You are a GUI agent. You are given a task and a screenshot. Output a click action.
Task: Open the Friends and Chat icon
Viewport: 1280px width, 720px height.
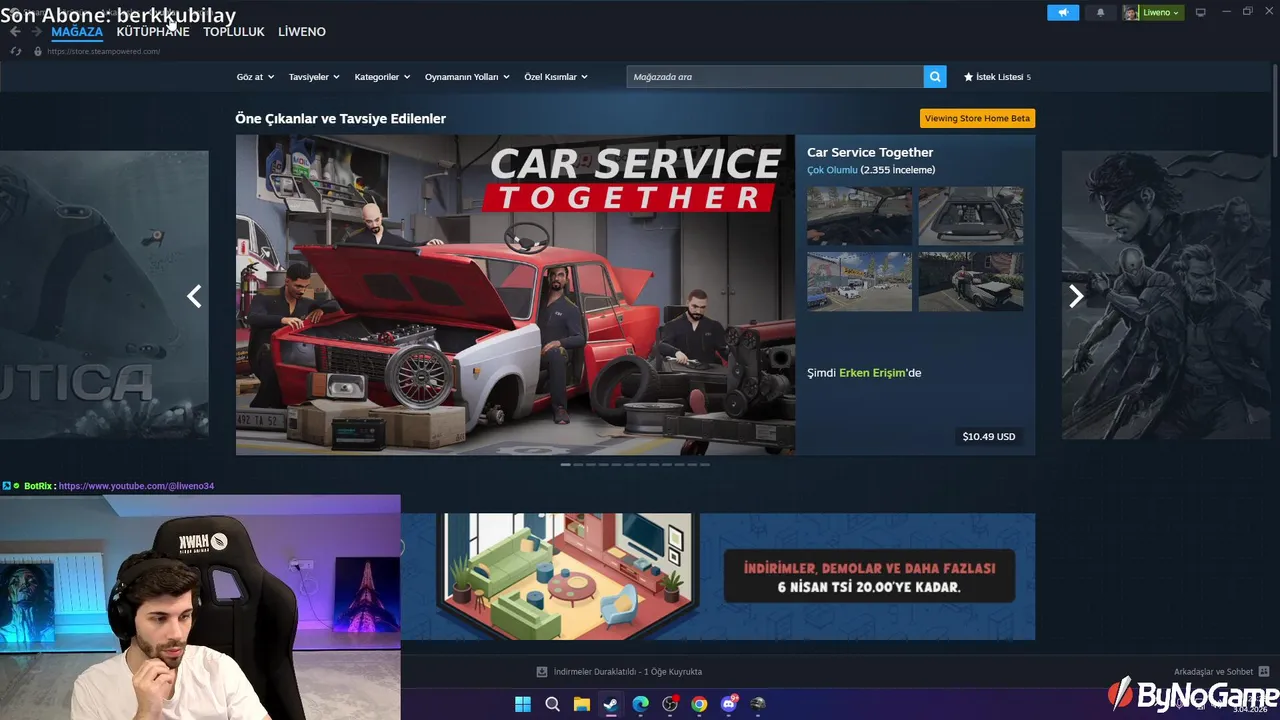[1264, 672]
